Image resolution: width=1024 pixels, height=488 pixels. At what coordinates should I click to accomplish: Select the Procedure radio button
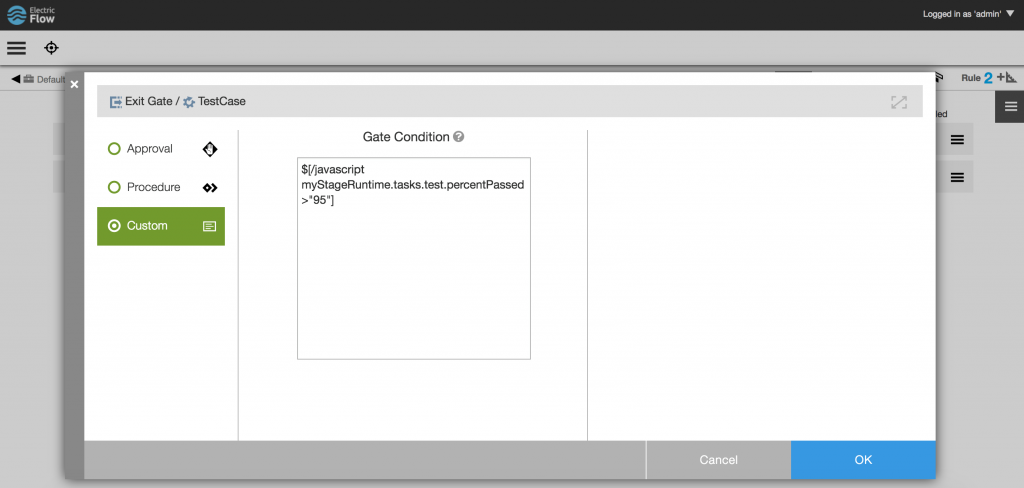(114, 187)
